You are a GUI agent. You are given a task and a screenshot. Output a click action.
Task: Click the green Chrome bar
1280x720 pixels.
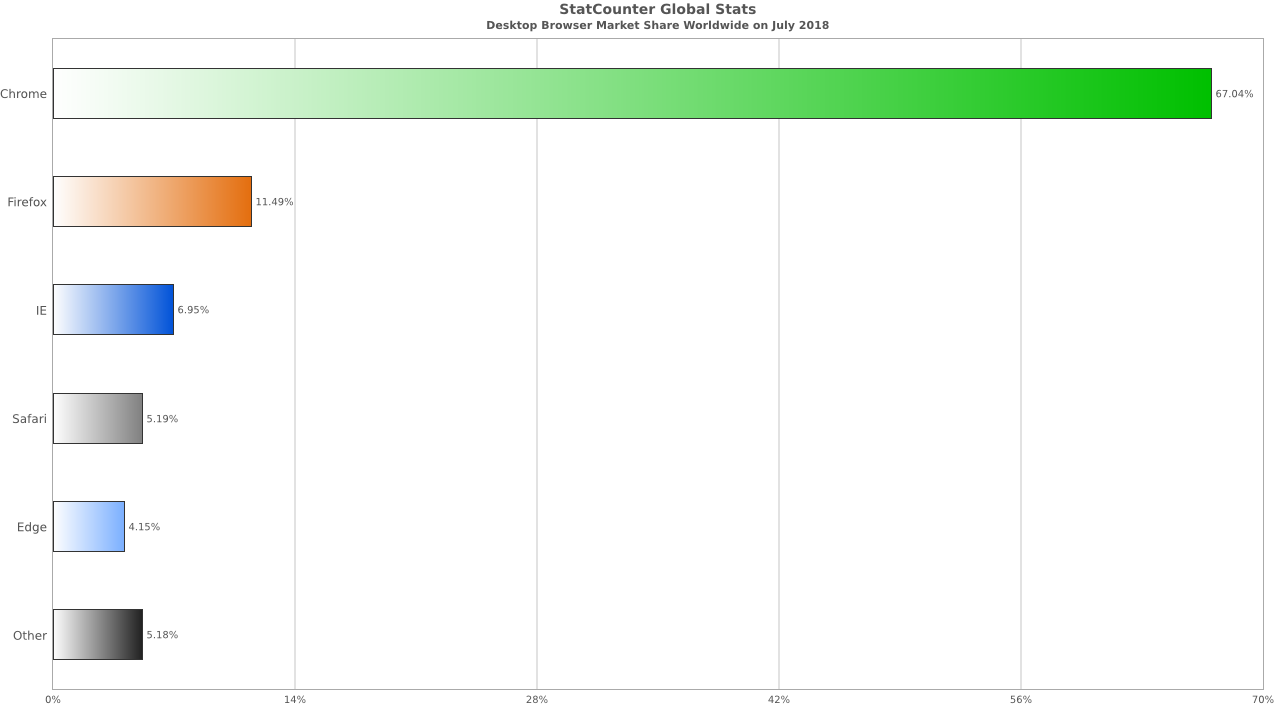[632, 94]
